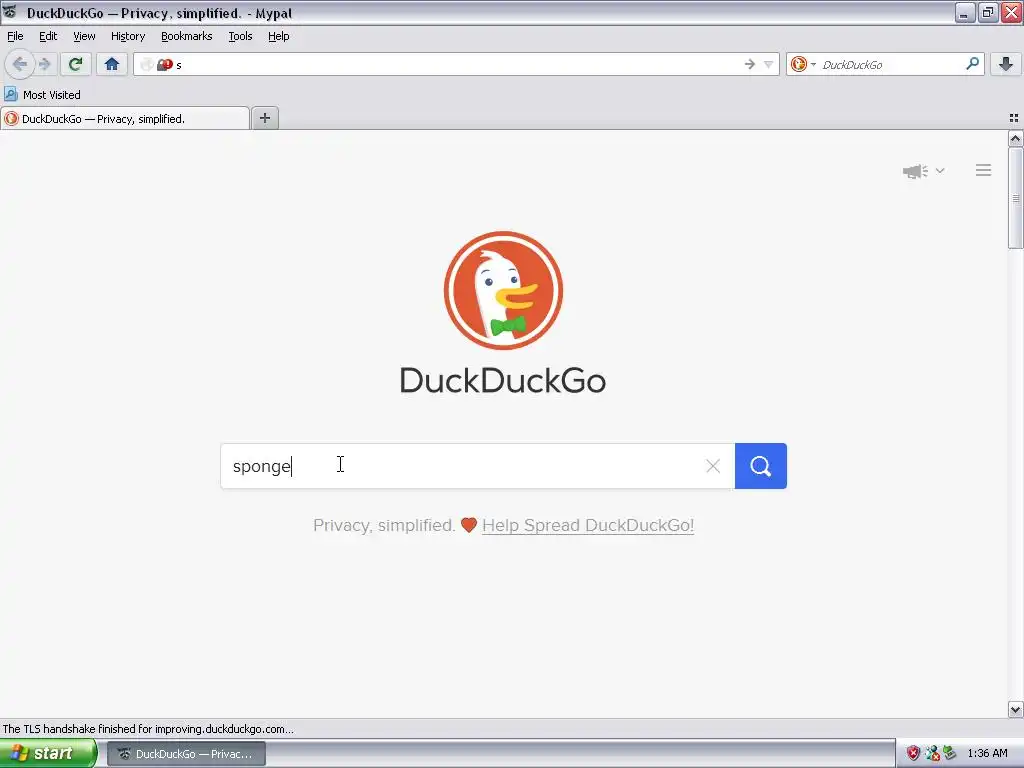Viewport: 1024px width, 768px height.
Task: Click the Go arrow in address bar
Action: (750, 64)
